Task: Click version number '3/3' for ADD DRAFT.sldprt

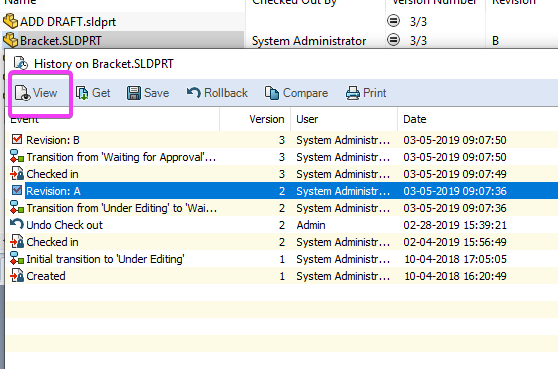Action: 418,22
